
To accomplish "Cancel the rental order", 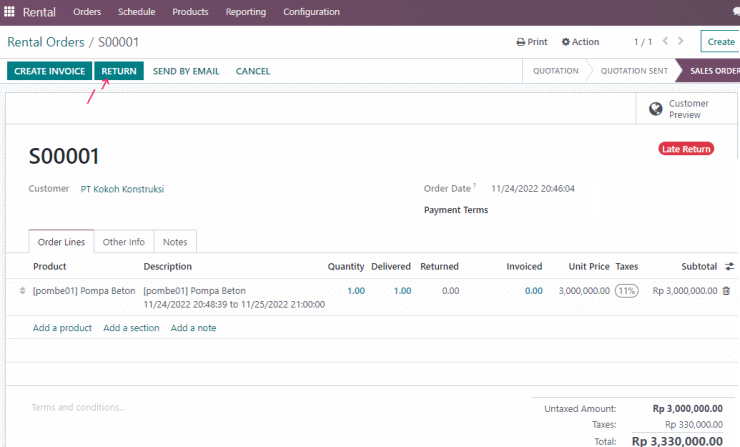I will [253, 71].
